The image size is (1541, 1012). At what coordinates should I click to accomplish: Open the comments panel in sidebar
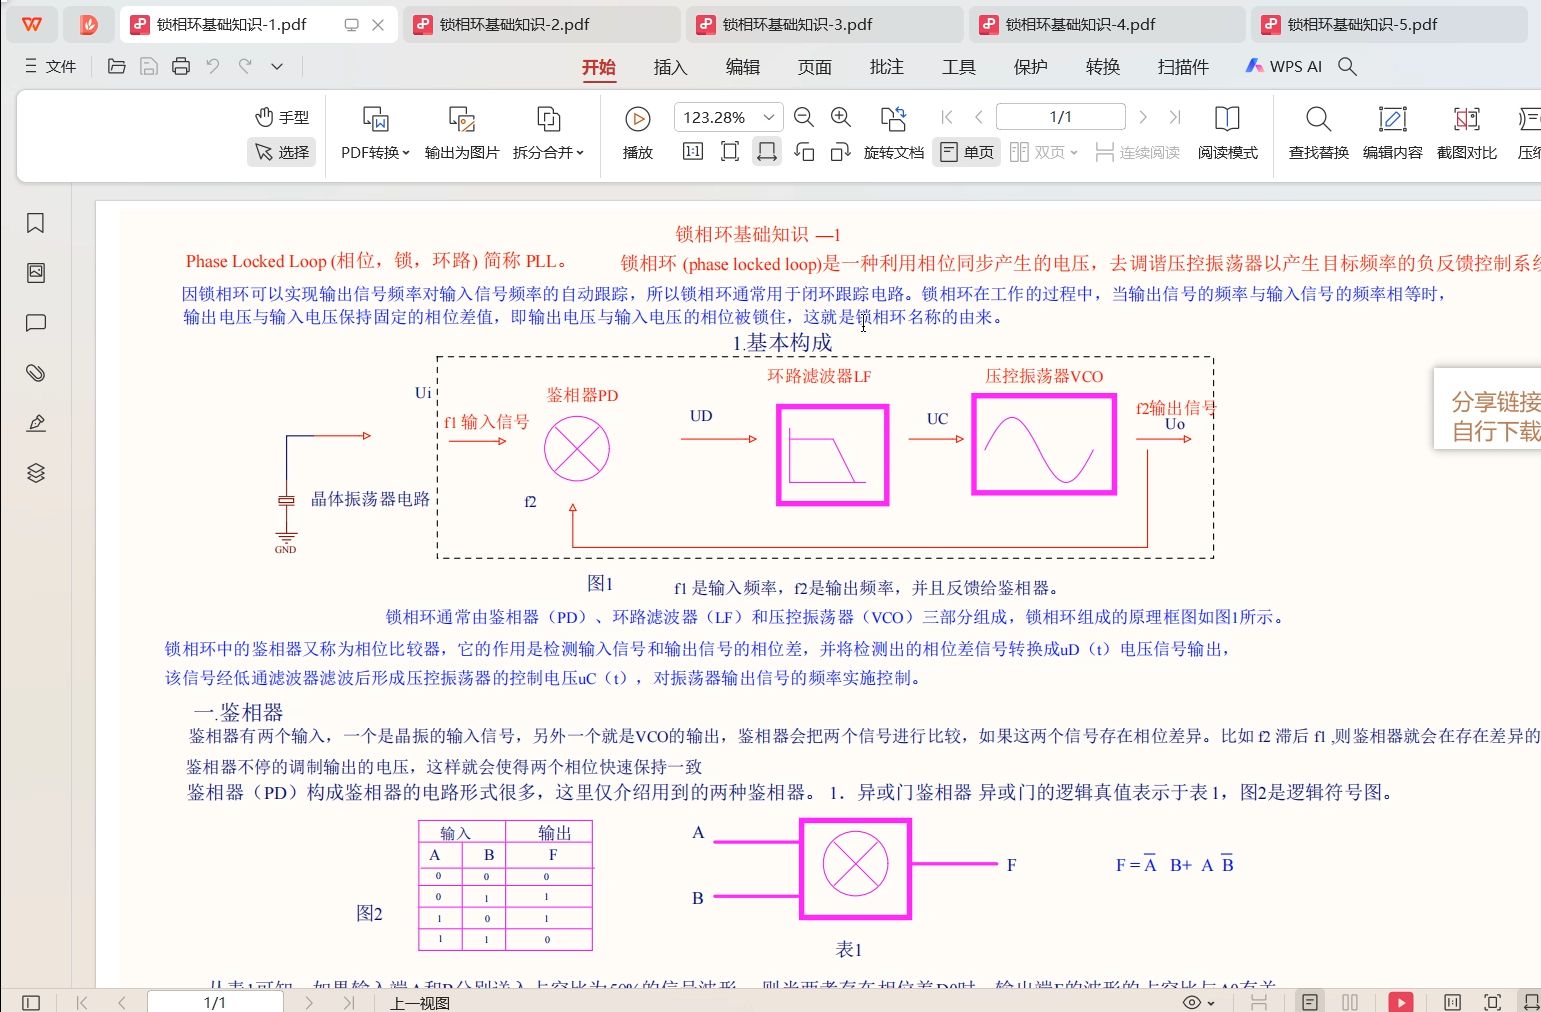pyautogui.click(x=36, y=323)
